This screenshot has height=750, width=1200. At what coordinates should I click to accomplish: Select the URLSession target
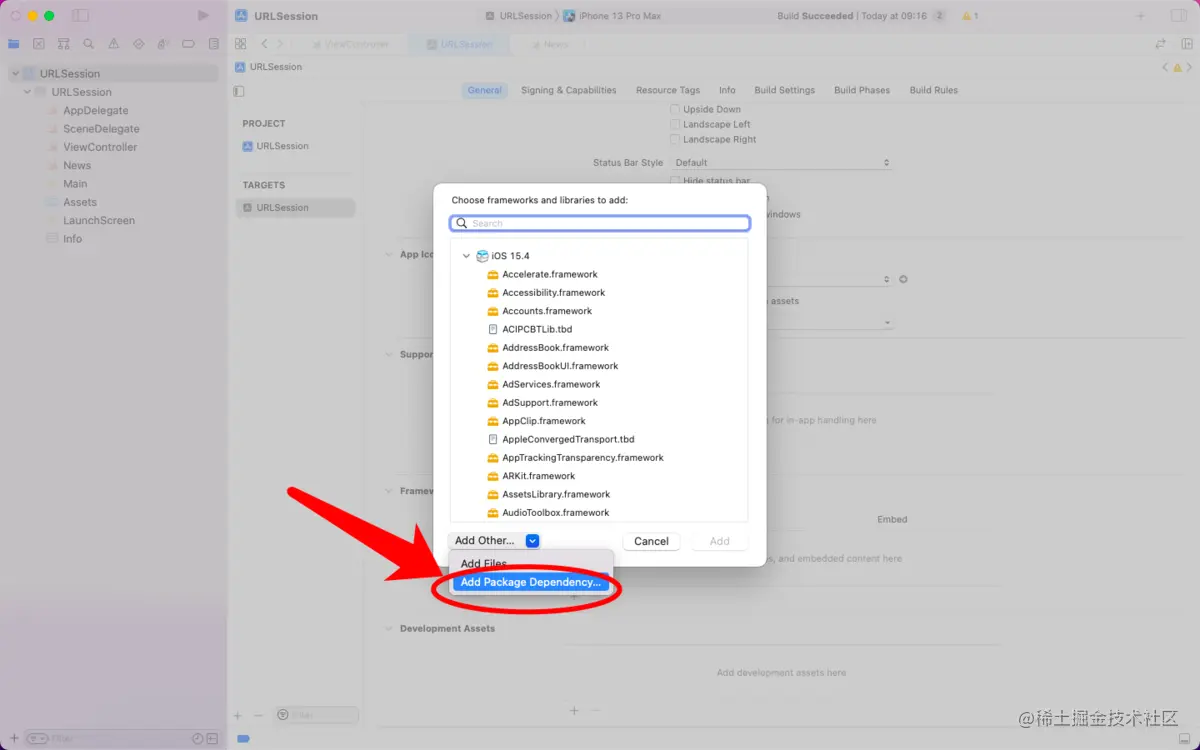tap(295, 208)
